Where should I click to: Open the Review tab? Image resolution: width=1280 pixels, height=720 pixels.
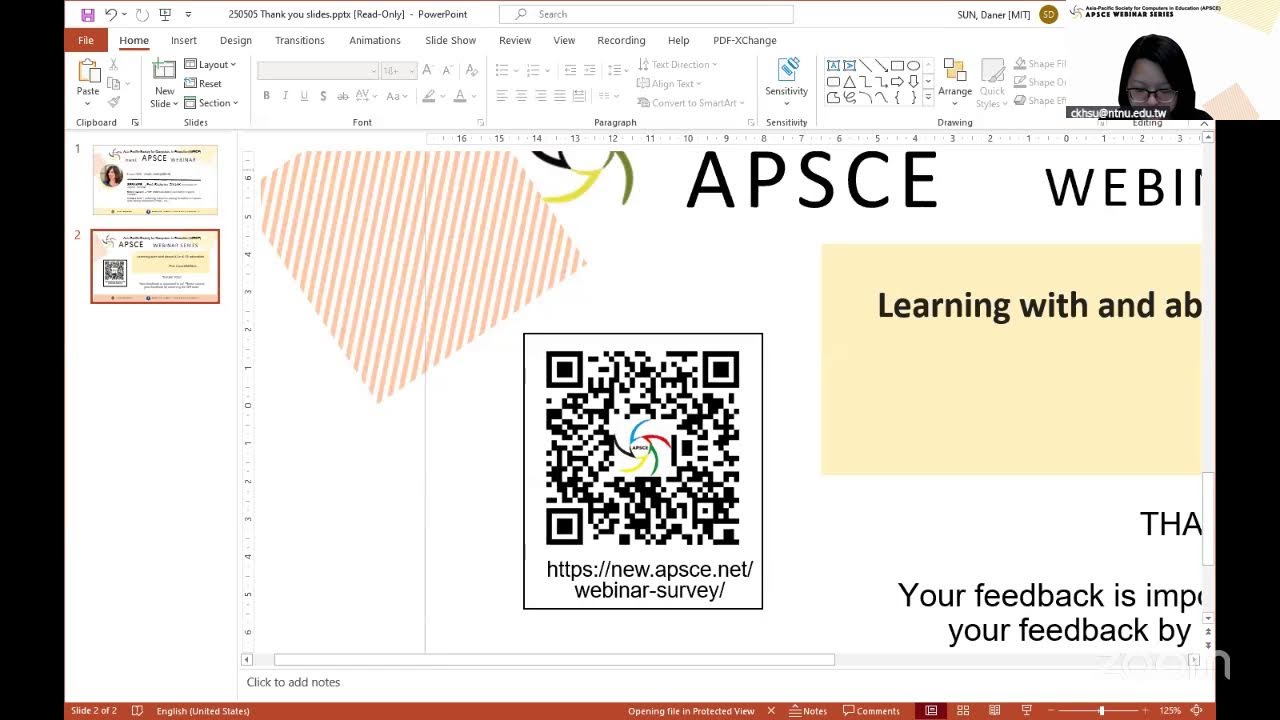point(515,40)
